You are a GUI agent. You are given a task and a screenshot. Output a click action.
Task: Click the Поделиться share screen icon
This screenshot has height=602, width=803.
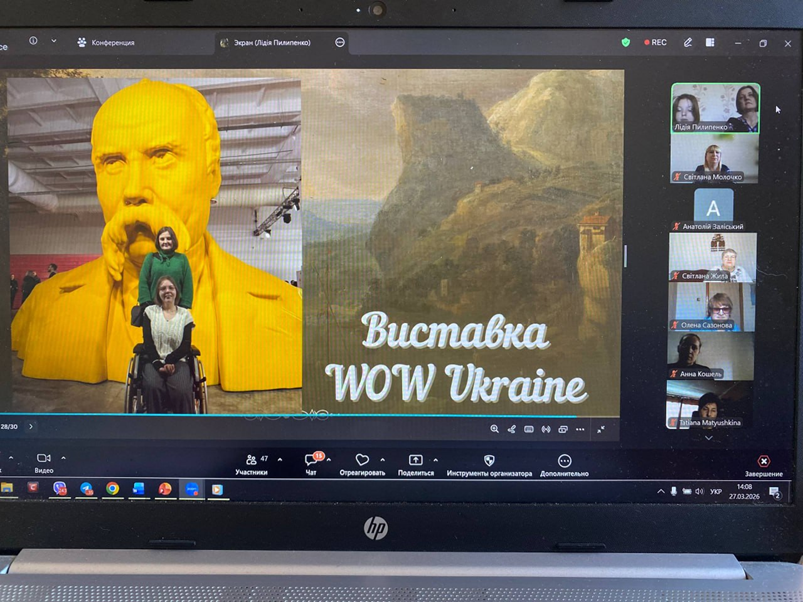pos(416,461)
